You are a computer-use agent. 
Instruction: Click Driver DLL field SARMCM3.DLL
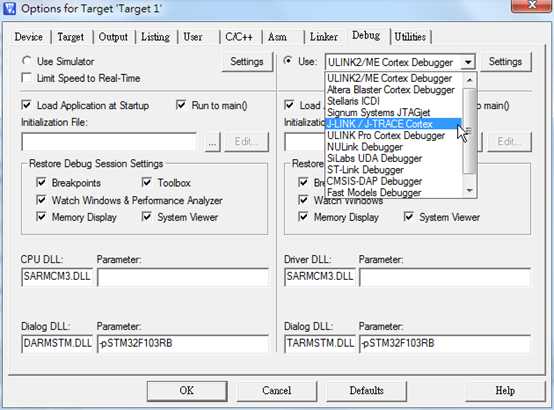(320, 277)
